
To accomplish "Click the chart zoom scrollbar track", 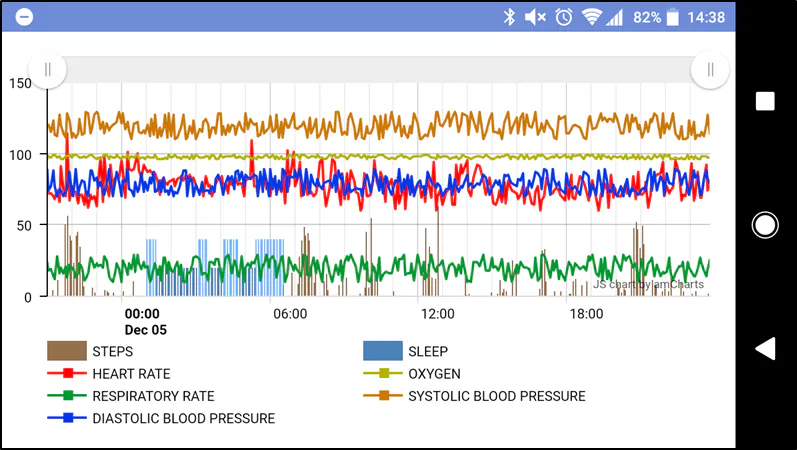I will coord(378,69).
